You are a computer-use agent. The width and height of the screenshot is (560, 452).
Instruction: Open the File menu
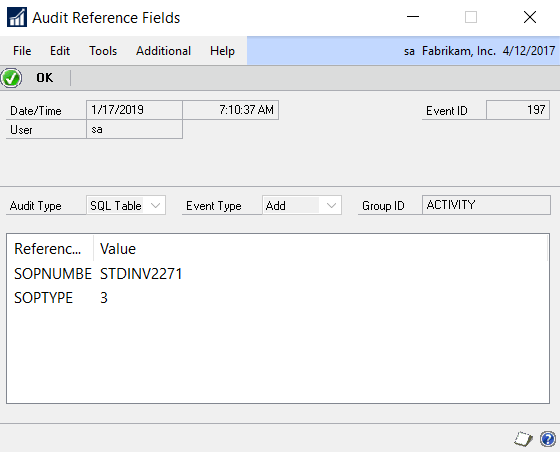[22, 51]
